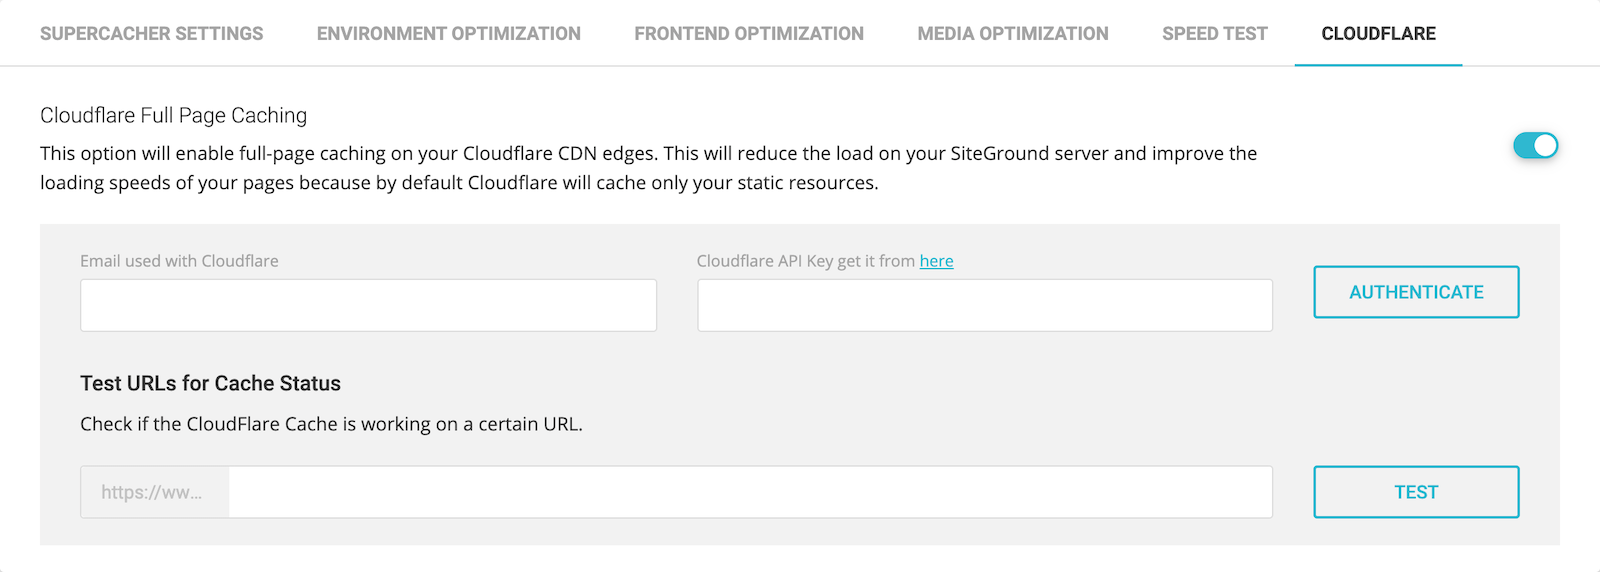1600x572 pixels.
Task: Click the Cloudflare Full Page Caching heading
Action: [x=173, y=116]
